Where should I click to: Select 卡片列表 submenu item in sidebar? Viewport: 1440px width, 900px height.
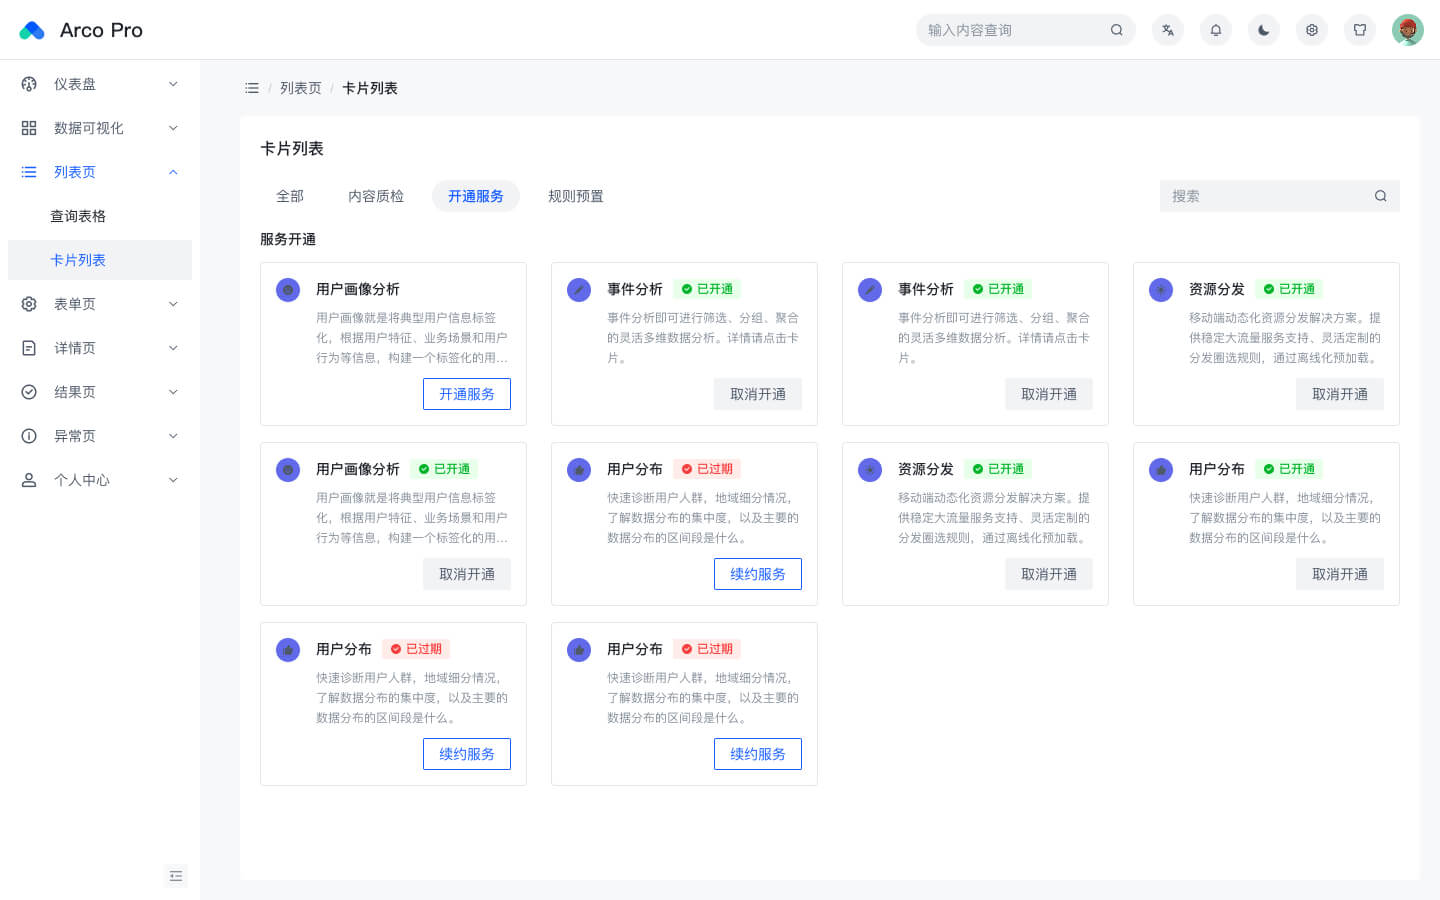click(100, 260)
